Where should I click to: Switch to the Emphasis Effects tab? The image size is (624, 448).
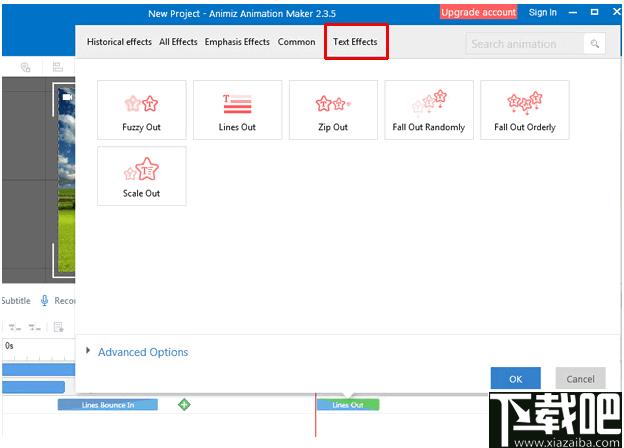pos(237,42)
